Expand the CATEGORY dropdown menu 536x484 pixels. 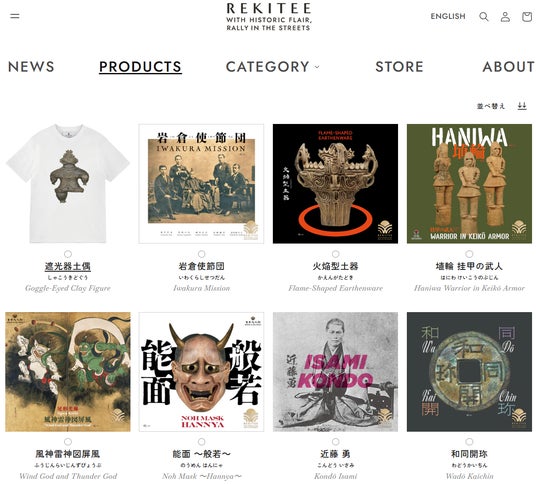[272, 67]
